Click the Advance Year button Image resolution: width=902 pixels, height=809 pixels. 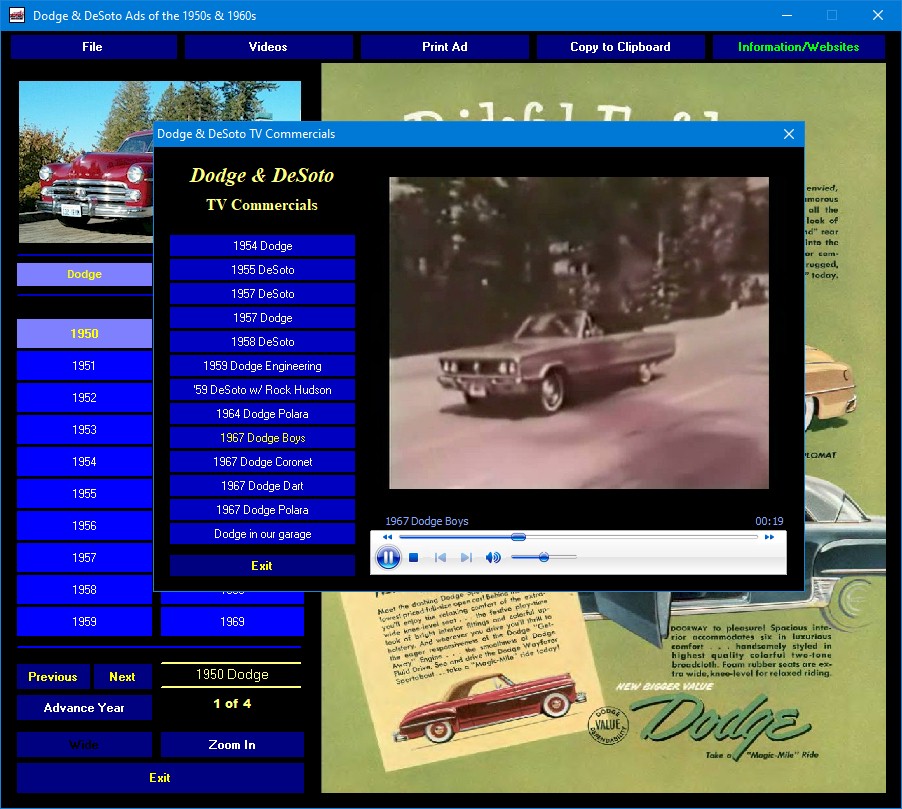84,708
